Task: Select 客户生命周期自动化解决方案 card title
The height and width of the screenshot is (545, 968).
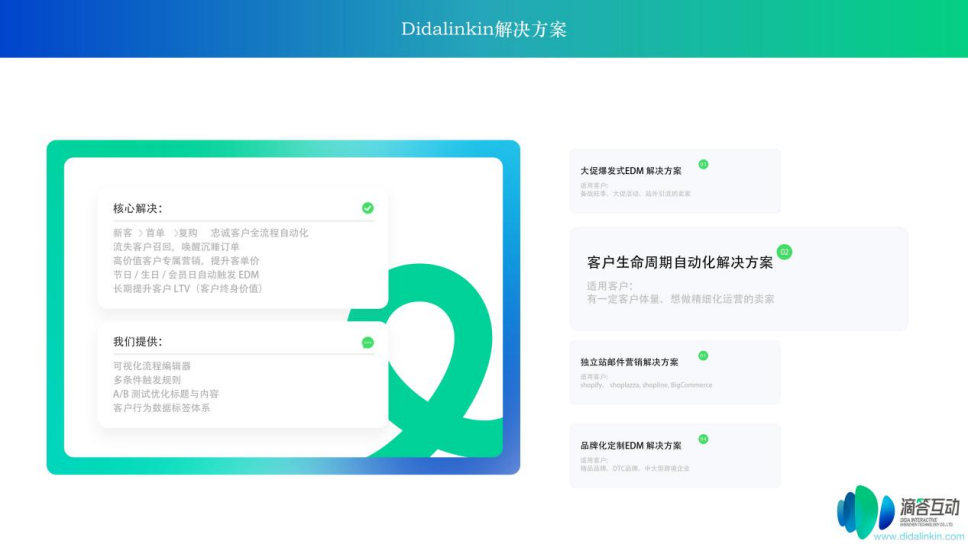Action: point(680,262)
